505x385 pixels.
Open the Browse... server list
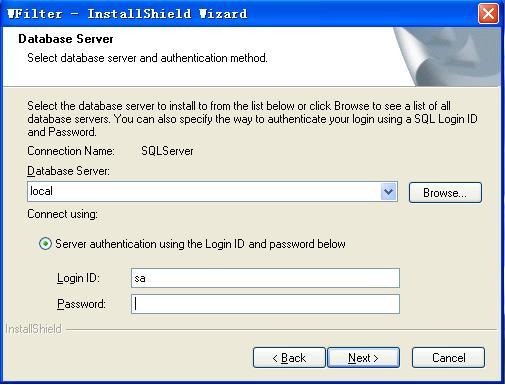445,192
